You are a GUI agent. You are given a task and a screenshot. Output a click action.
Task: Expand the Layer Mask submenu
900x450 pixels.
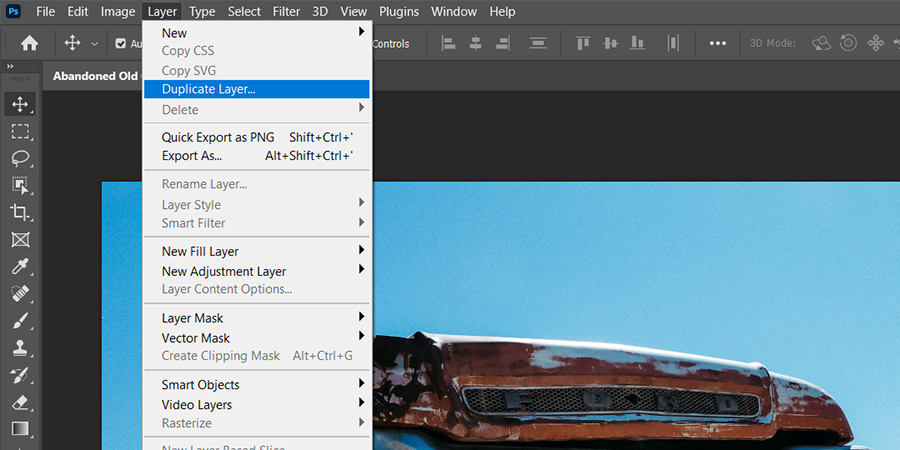point(257,318)
